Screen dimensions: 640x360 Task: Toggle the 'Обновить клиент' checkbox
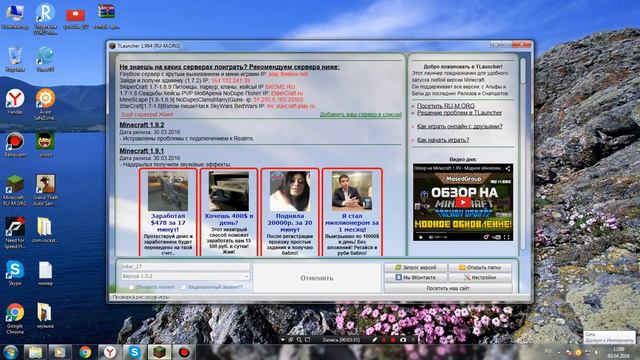click(x=131, y=287)
